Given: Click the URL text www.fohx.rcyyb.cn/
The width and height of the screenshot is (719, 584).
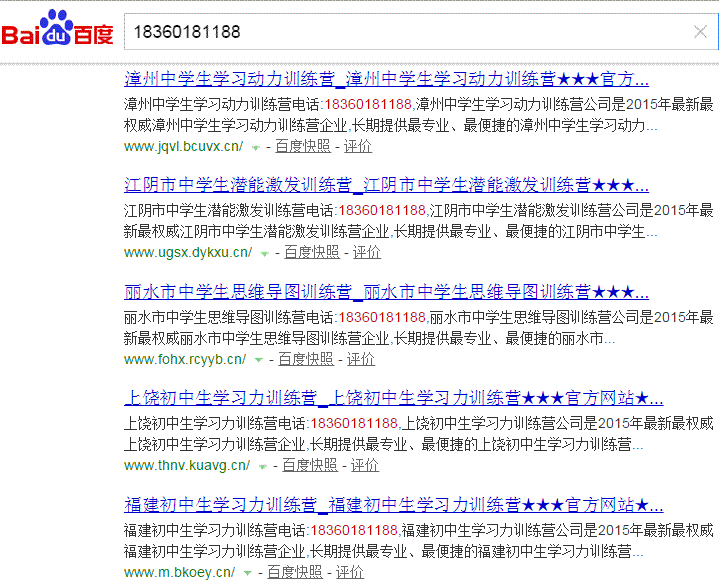Looking at the screenshot, I should [x=185, y=359].
